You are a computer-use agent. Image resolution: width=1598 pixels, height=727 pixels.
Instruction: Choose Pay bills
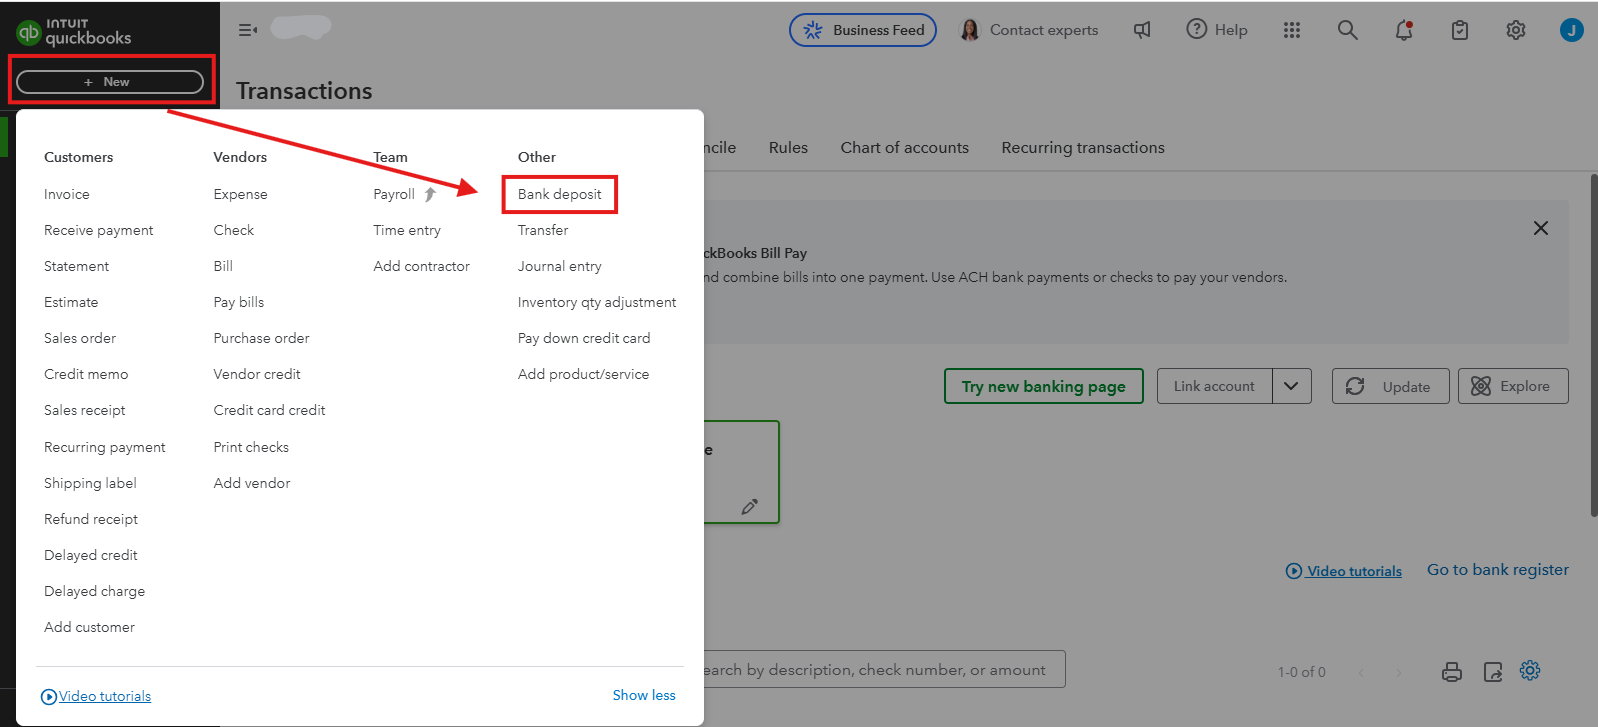(239, 302)
